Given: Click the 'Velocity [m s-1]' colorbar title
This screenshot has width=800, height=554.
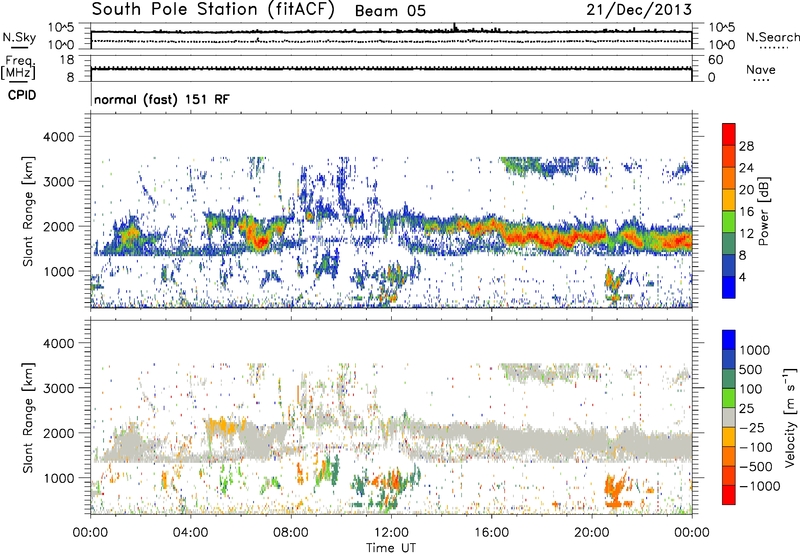Looking at the screenshot, I should 790,417.
